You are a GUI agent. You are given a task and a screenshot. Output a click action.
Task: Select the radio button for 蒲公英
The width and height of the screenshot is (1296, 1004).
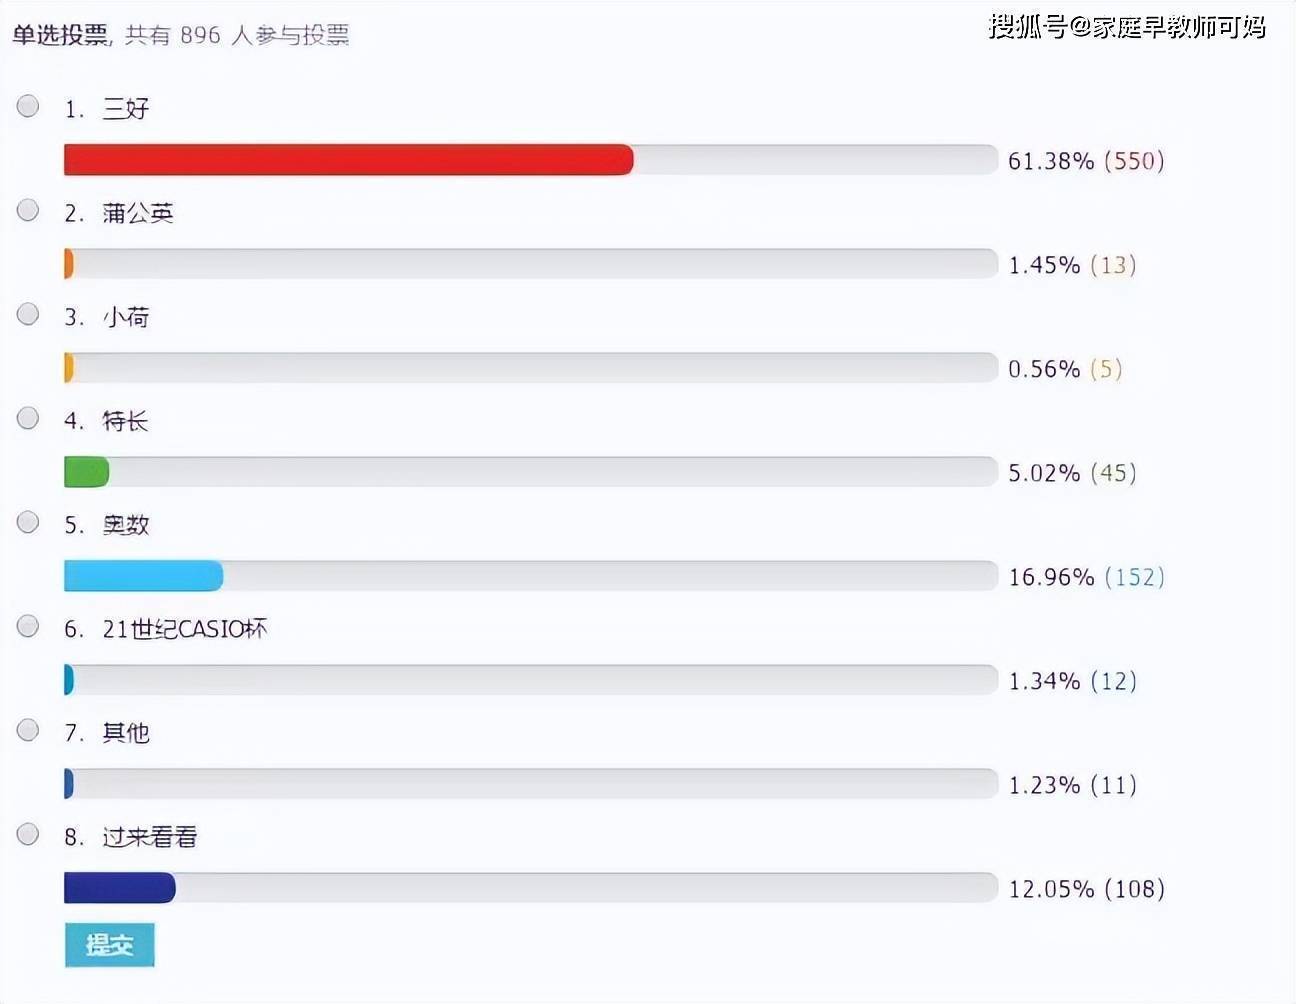click(x=28, y=210)
